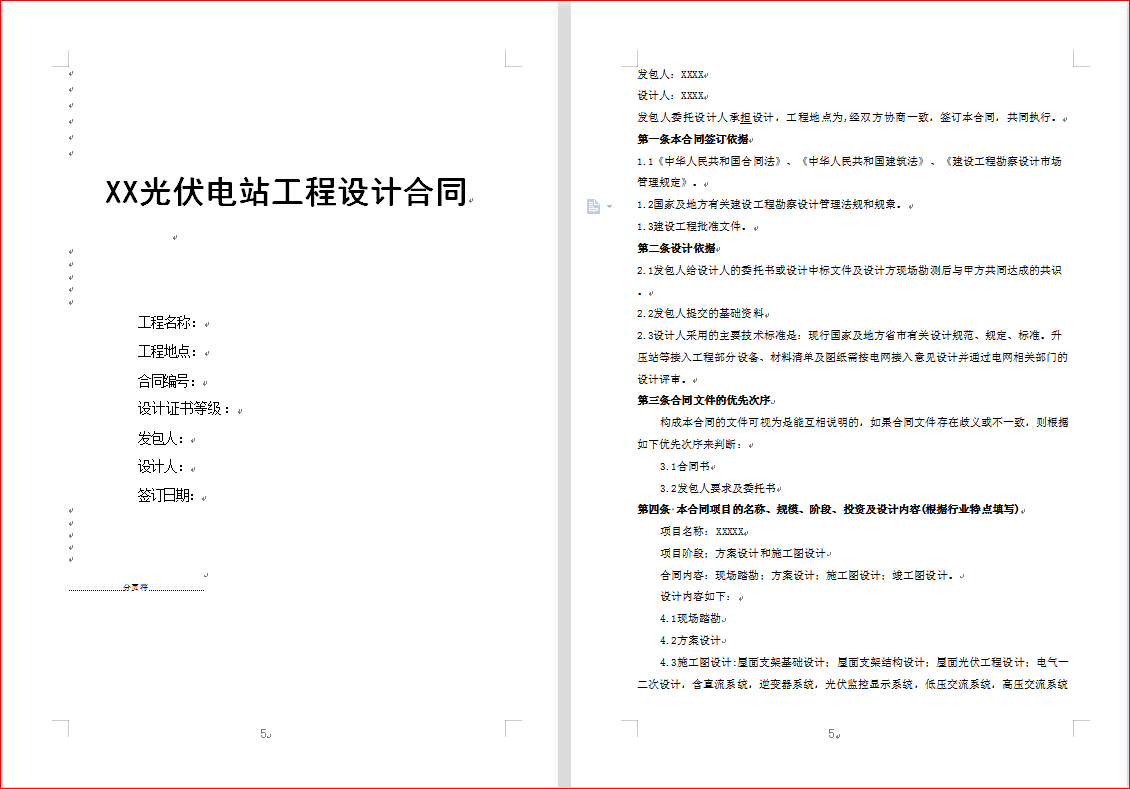Viewport: 1130px width, 789px height.
Task: Click the page number on the right page
Action: pyautogui.click(x=831, y=734)
